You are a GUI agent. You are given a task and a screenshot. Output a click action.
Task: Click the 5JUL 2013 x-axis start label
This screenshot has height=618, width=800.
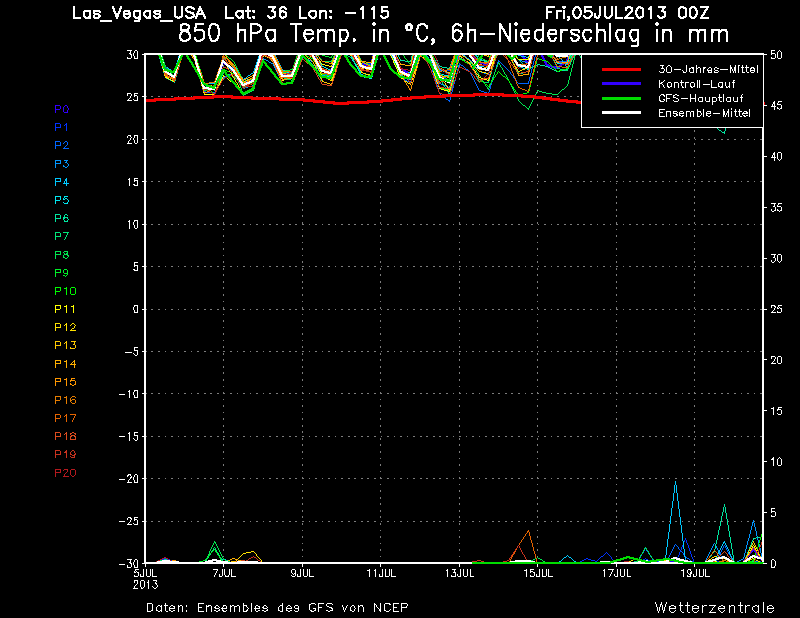click(145, 579)
